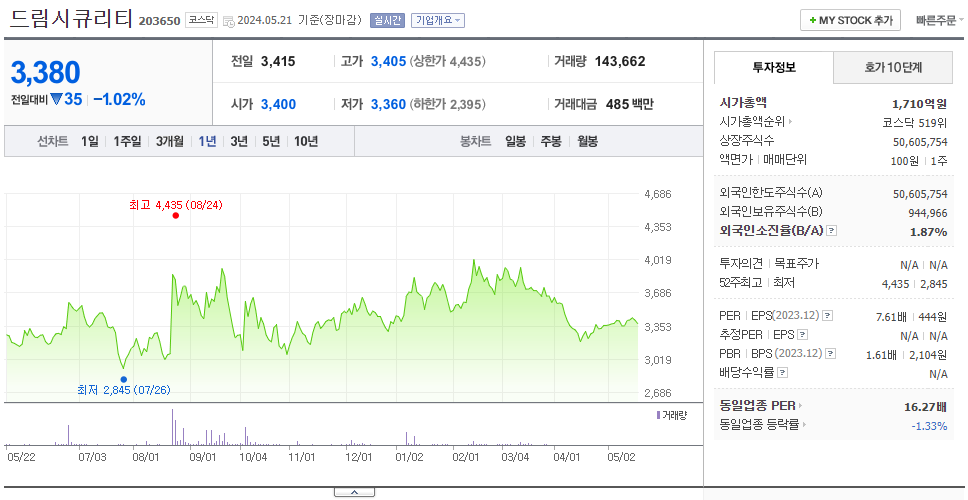
Task: Click the red 최고 4,435 marker dot
Action: (x=176, y=215)
